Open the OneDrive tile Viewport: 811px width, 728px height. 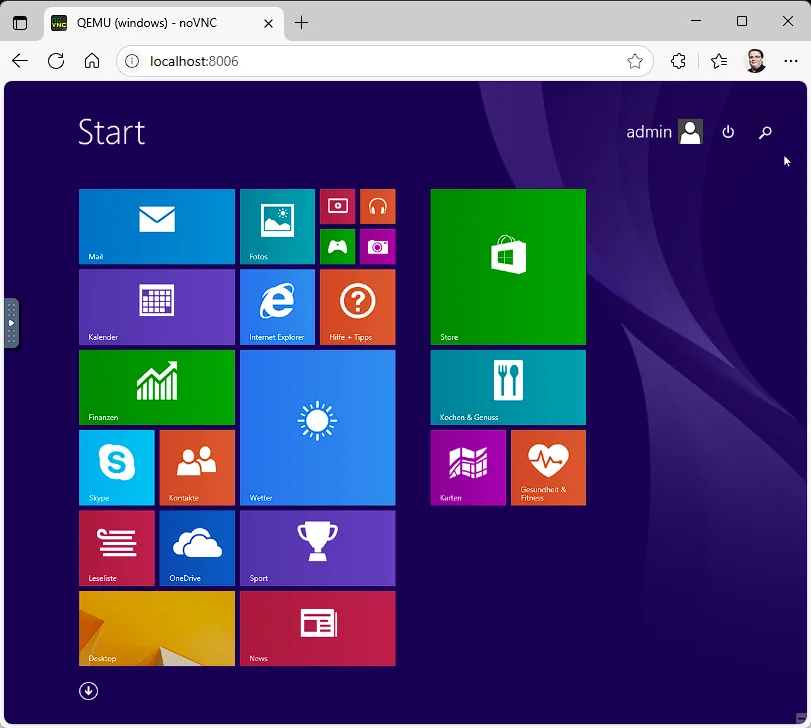tap(197, 548)
